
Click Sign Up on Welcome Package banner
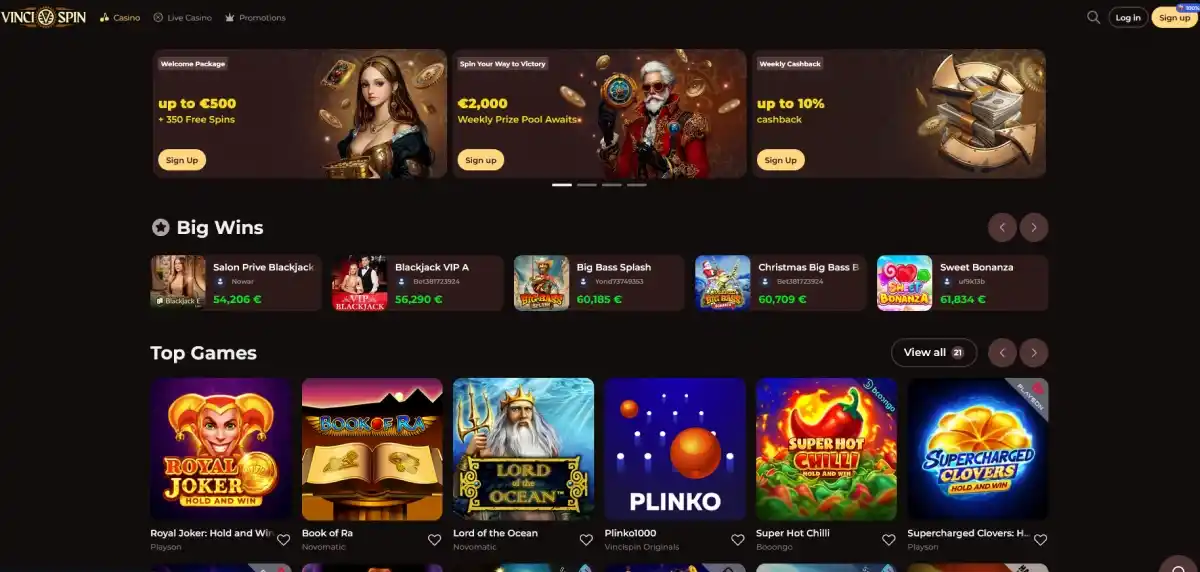182,160
